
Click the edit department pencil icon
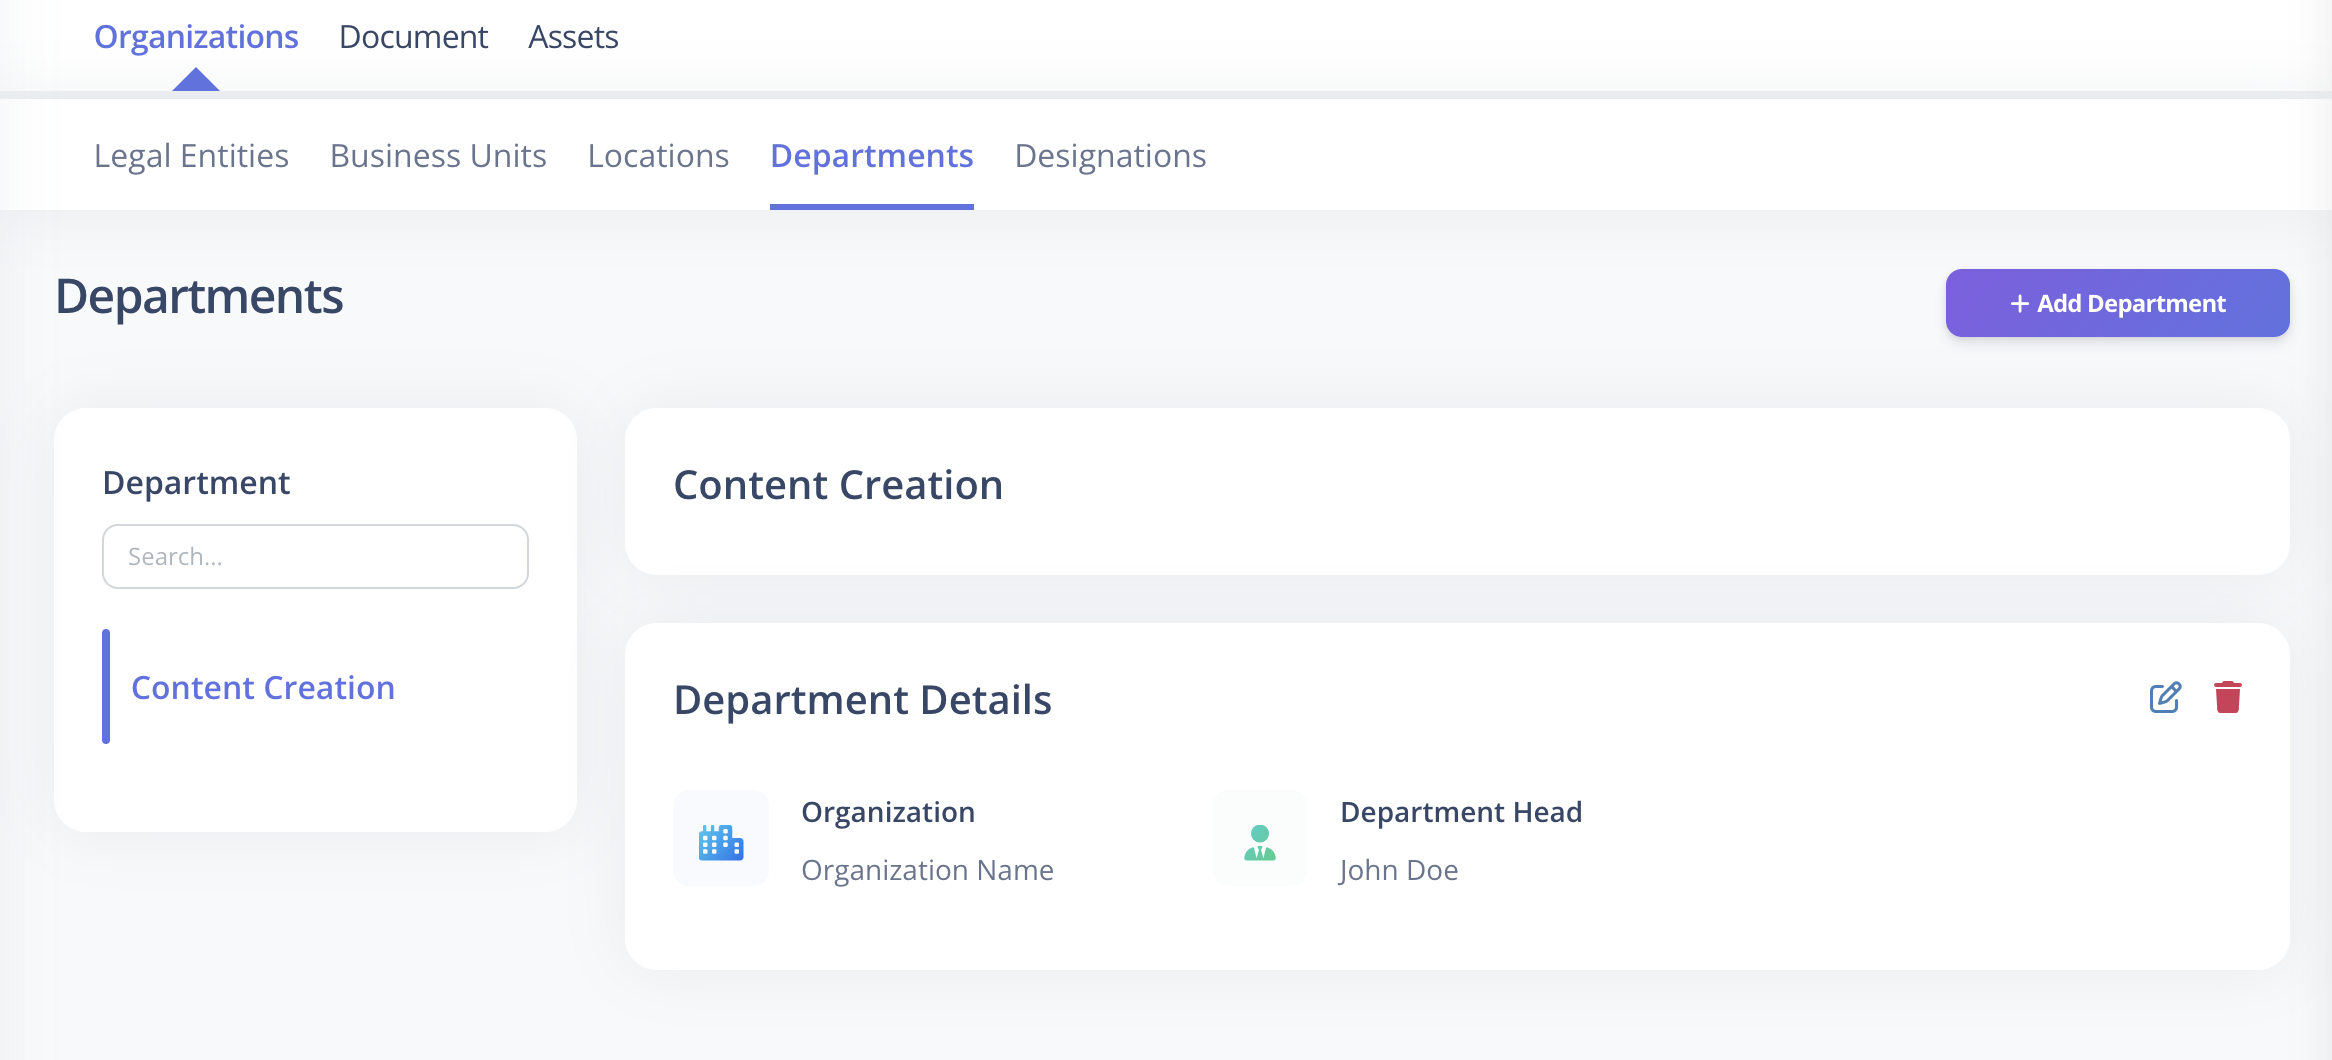pyautogui.click(x=2165, y=697)
